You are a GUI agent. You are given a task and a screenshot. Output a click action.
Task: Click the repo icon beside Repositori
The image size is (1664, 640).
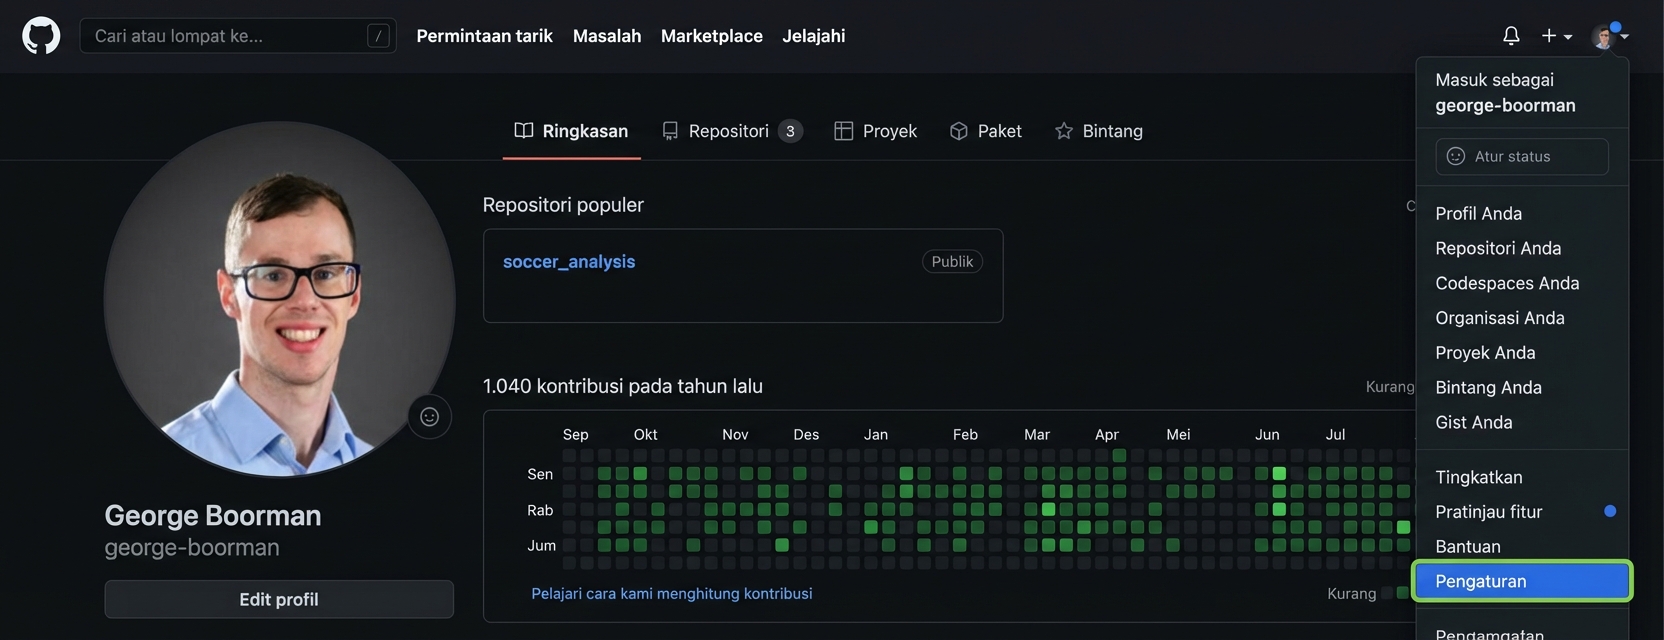tap(670, 131)
